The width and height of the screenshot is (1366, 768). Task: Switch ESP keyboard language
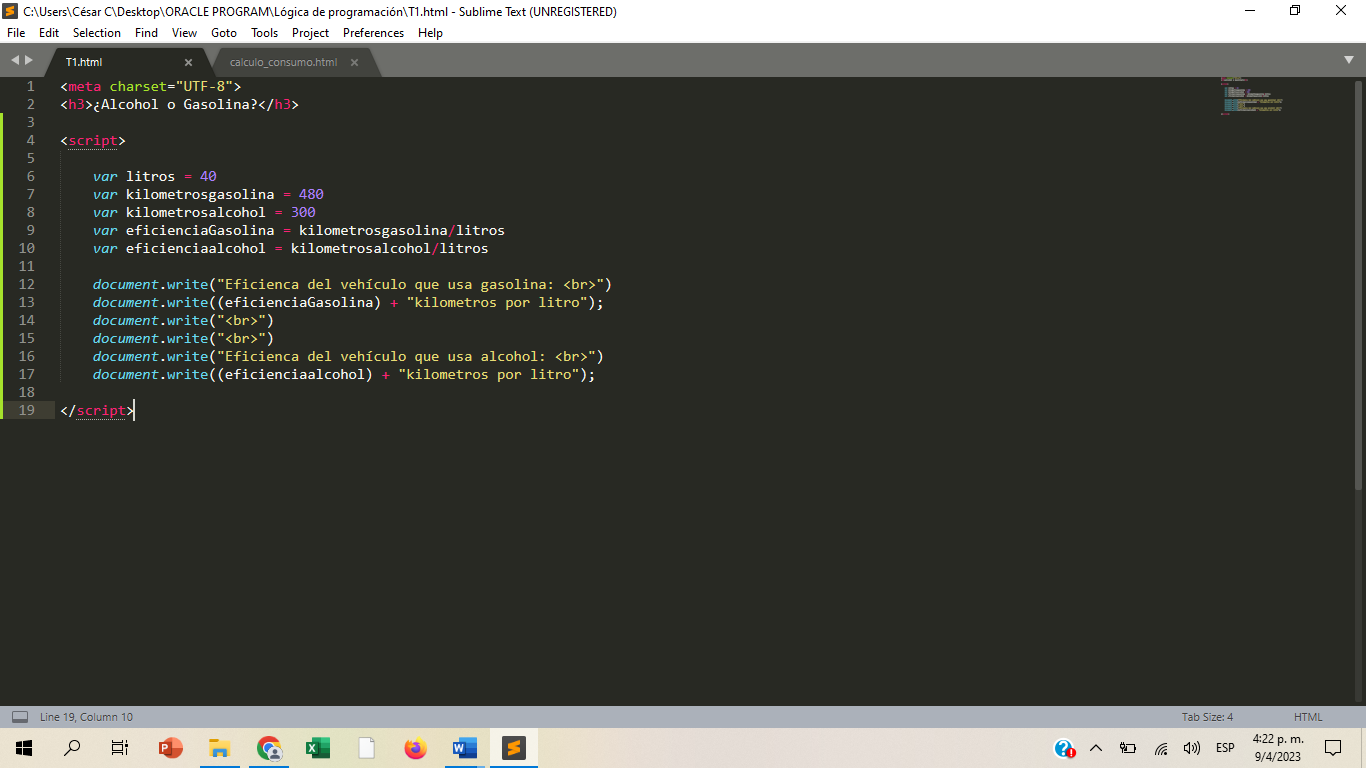pos(1225,748)
